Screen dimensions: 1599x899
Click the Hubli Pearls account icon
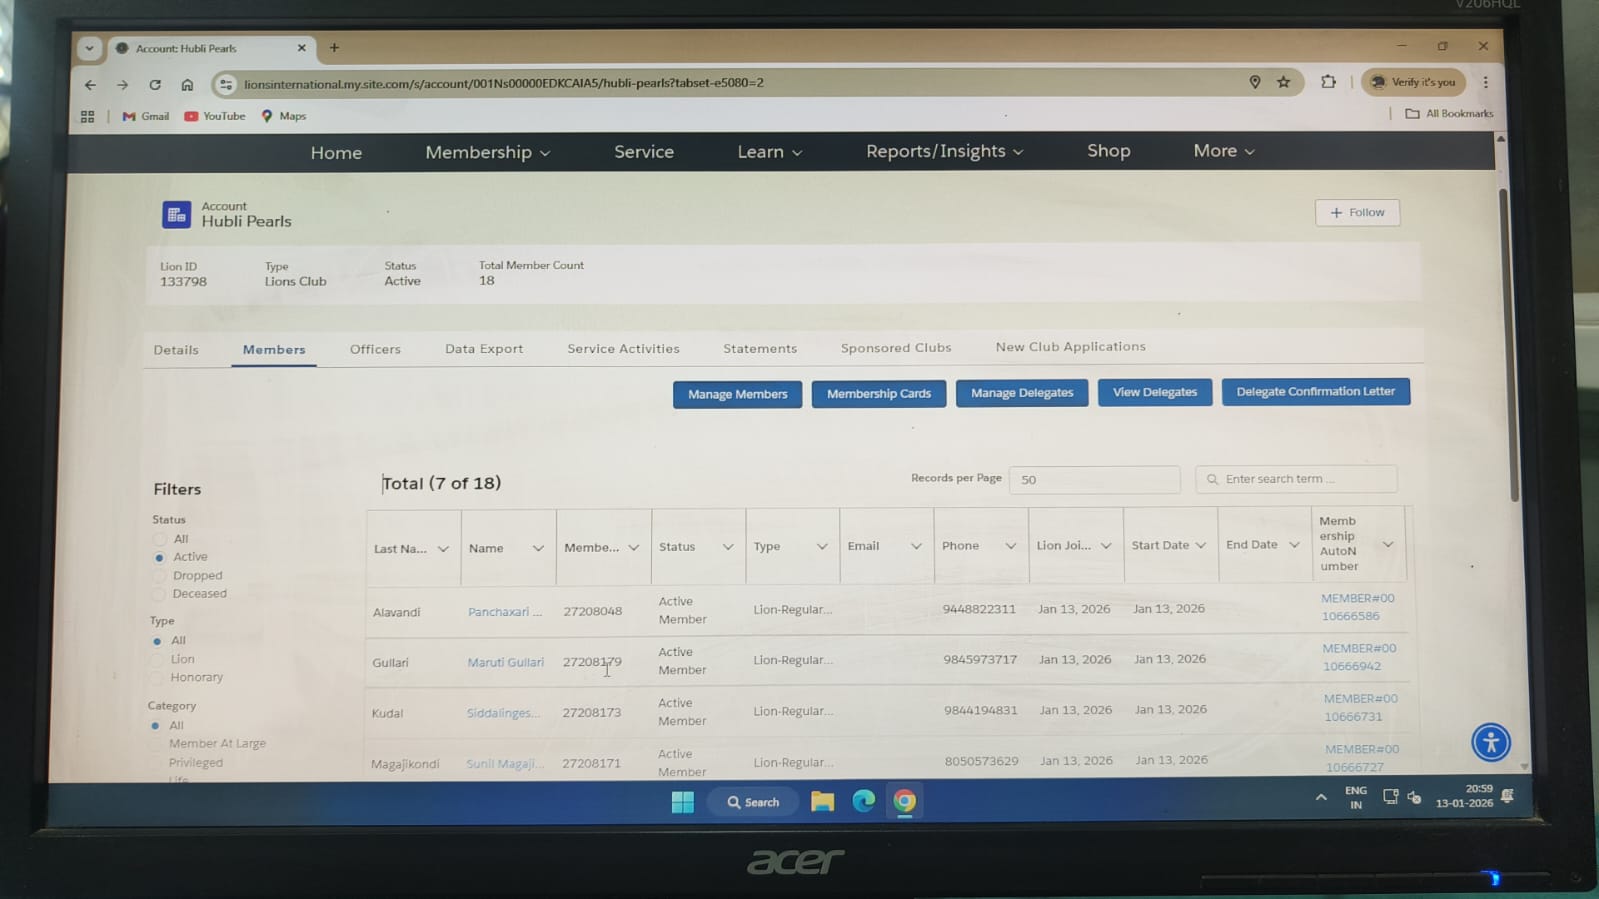(177, 215)
